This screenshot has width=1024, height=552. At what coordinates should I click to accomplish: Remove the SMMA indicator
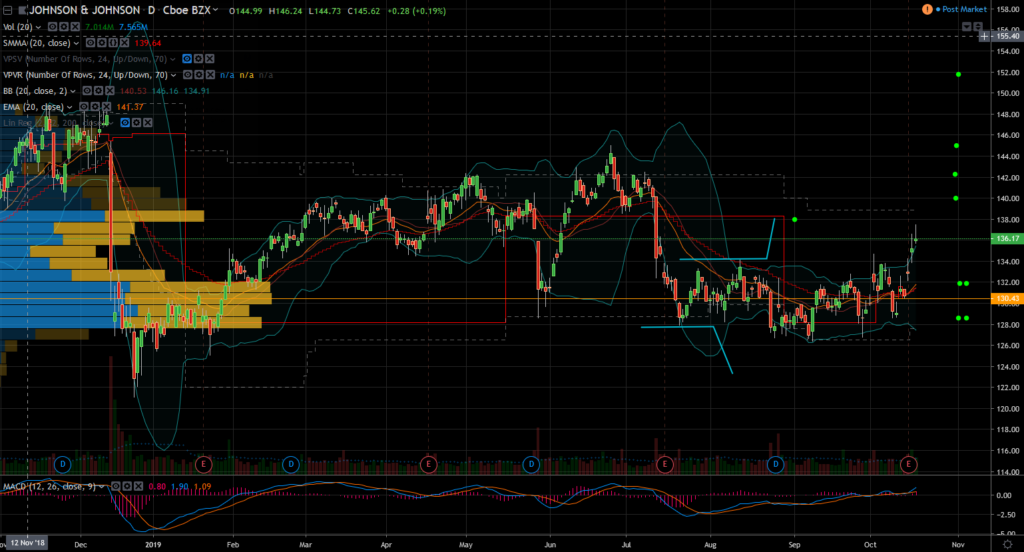tap(124, 42)
